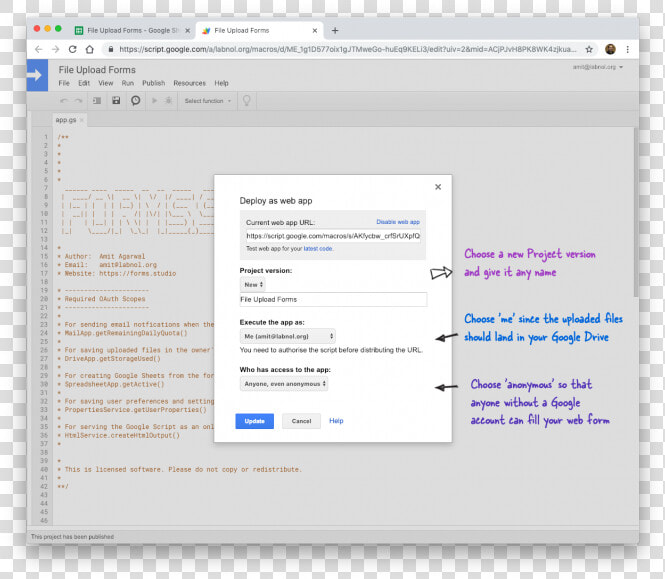Image resolution: width=665 pixels, height=579 pixels.
Task: Open Who has access dropdown
Action: tap(284, 384)
